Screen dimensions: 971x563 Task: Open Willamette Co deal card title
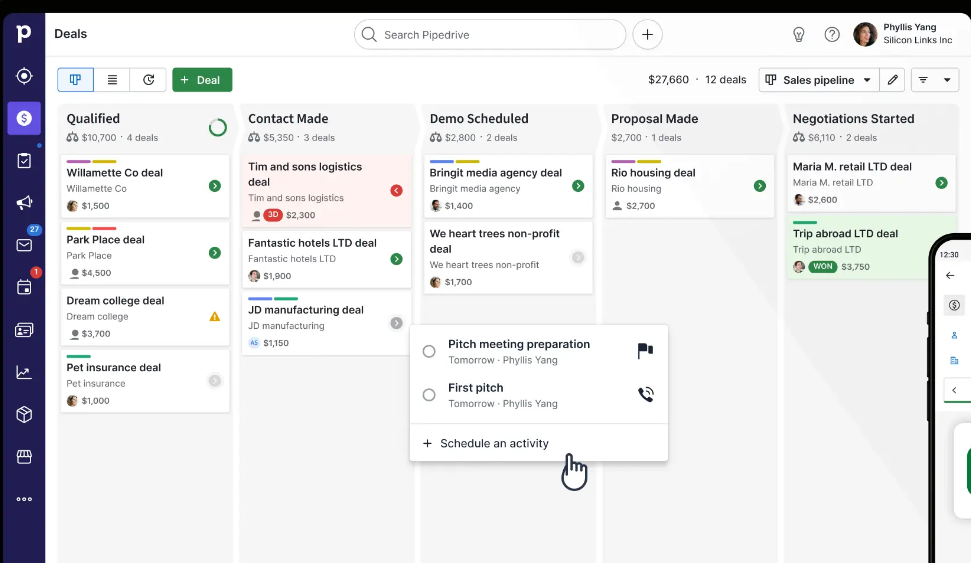pyautogui.click(x=115, y=173)
